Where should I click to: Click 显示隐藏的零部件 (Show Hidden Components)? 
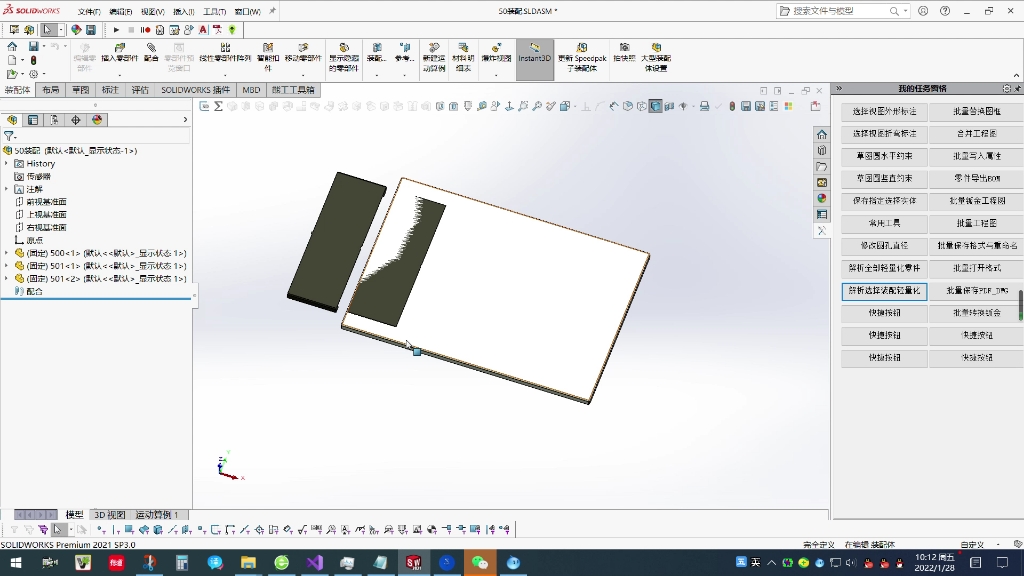pos(344,55)
